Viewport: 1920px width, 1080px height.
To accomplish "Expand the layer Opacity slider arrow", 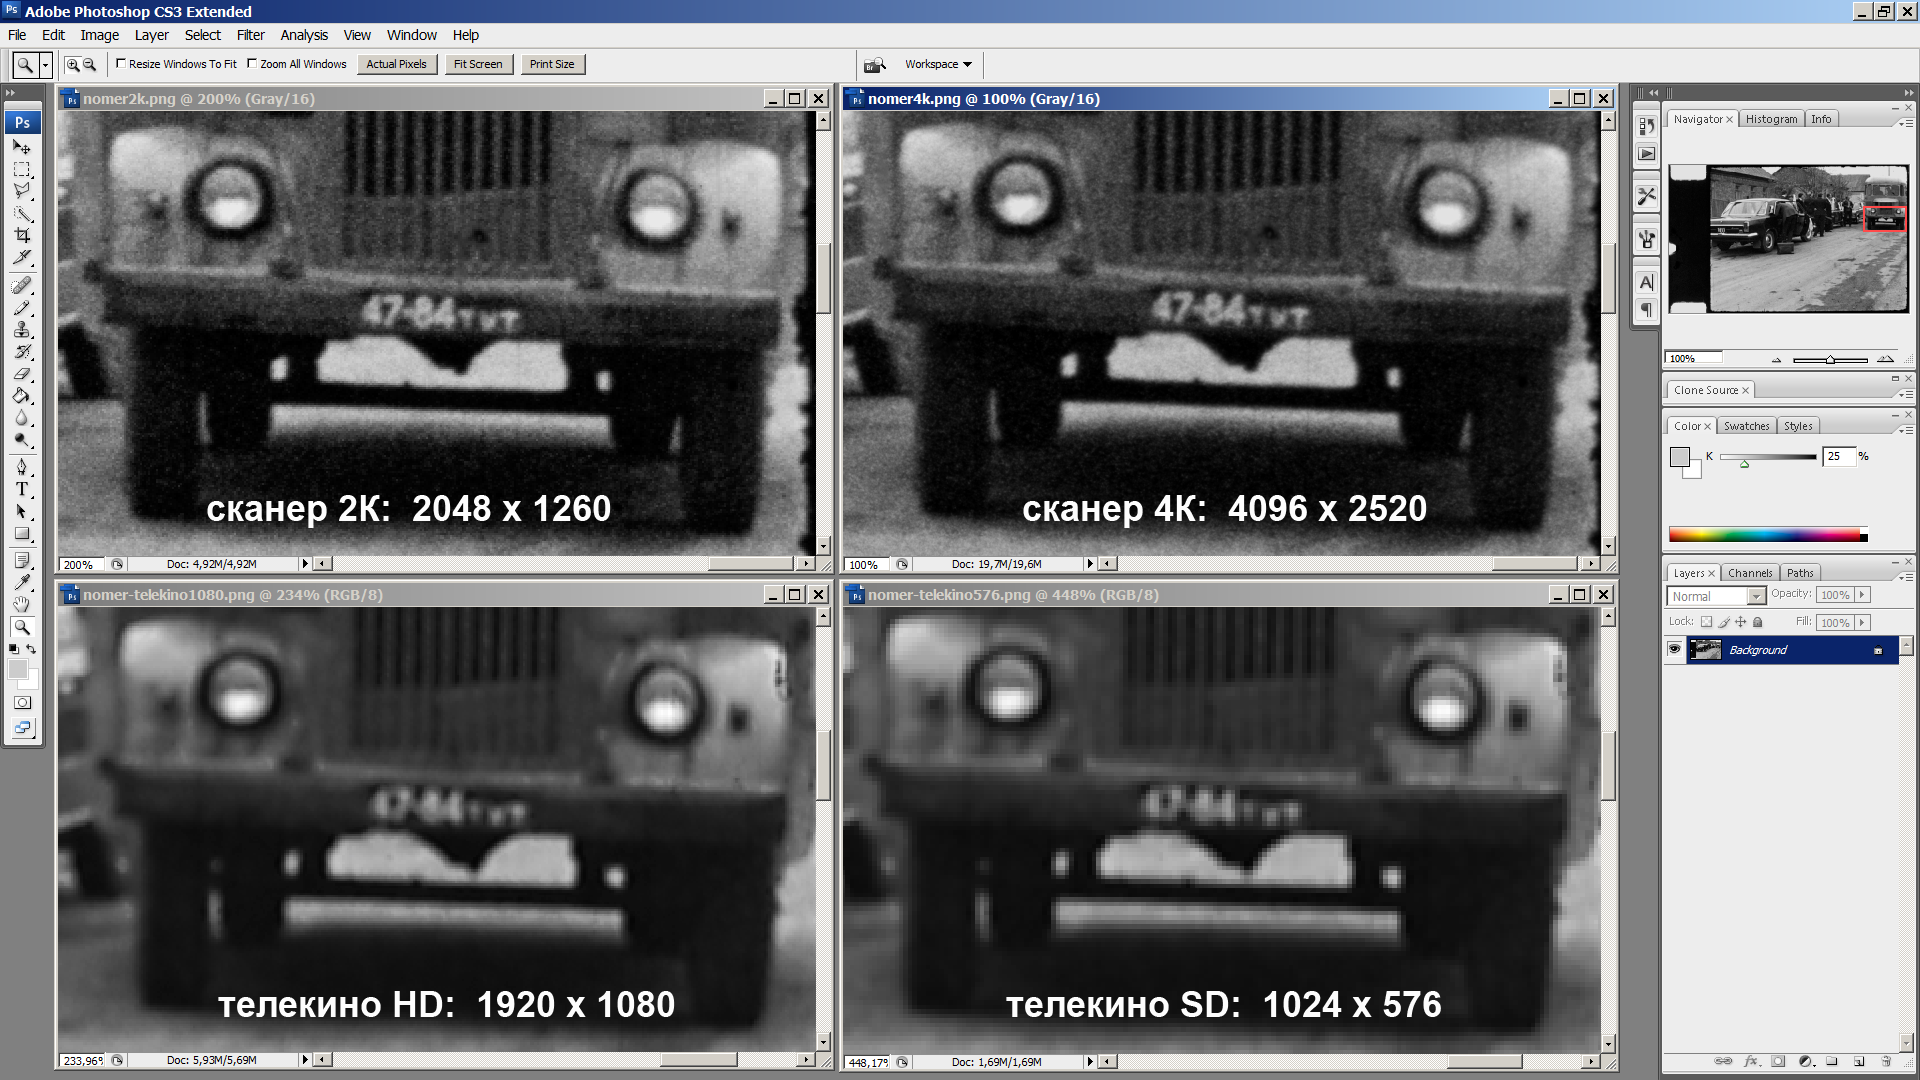I will click(x=1862, y=594).
